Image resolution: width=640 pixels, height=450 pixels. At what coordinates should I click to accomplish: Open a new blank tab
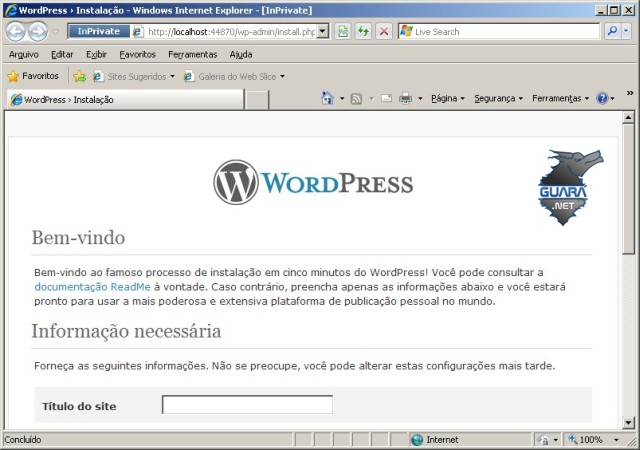point(257,100)
